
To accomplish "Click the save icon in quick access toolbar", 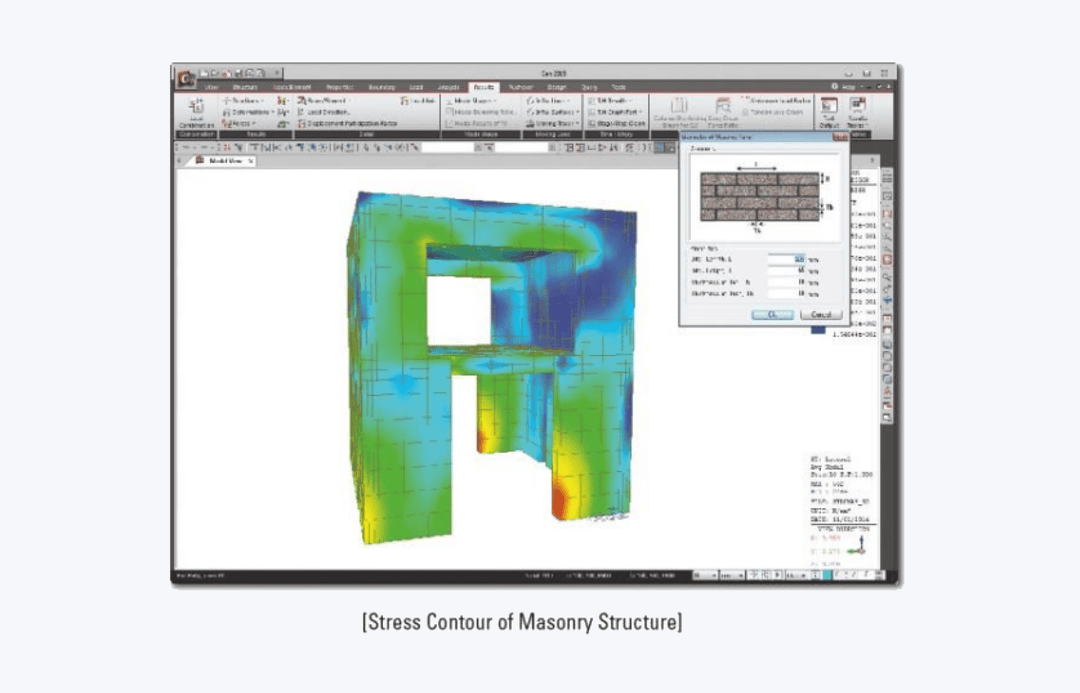I will pyautogui.click(x=237, y=72).
